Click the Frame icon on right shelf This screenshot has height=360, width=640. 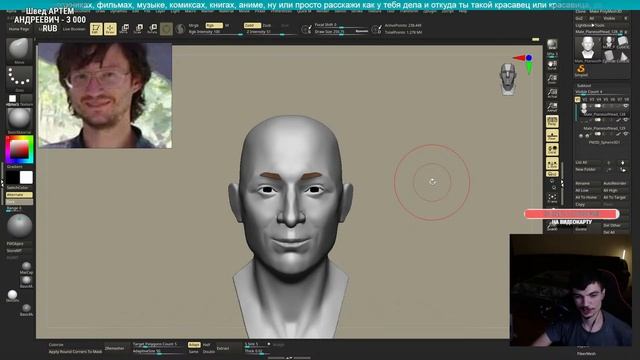552,198
